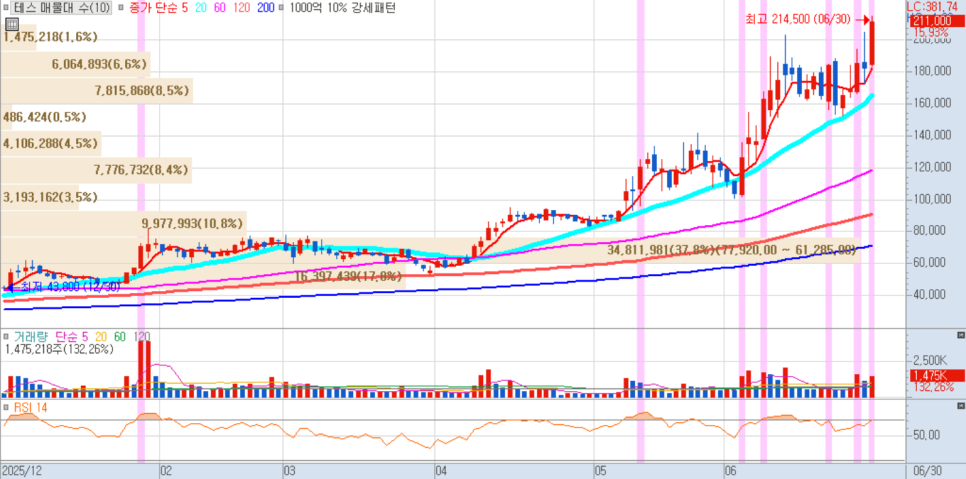The width and height of the screenshot is (966, 479).
Task: Click the 06 month marker on time axis
Action: pyautogui.click(x=731, y=471)
